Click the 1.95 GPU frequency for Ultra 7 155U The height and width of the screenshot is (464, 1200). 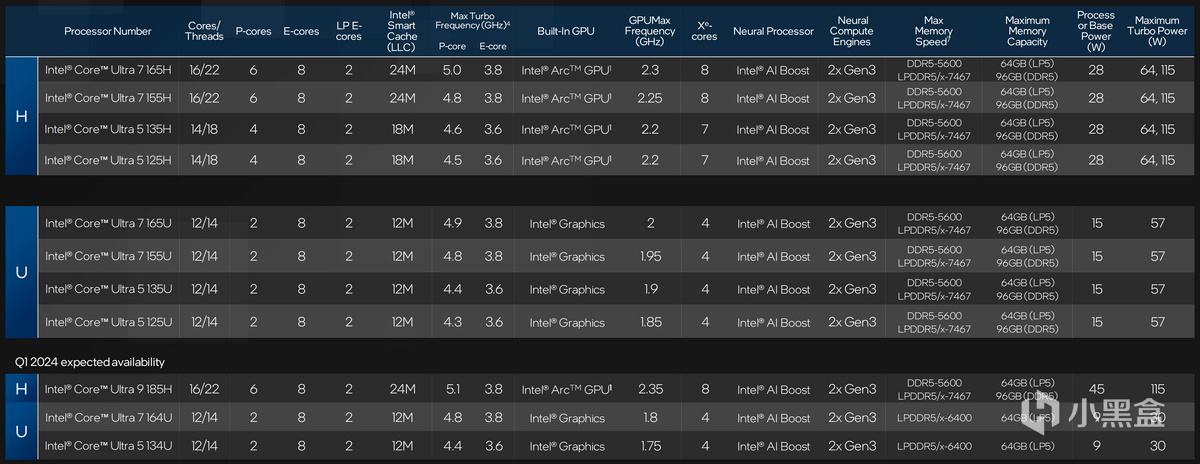(651, 257)
